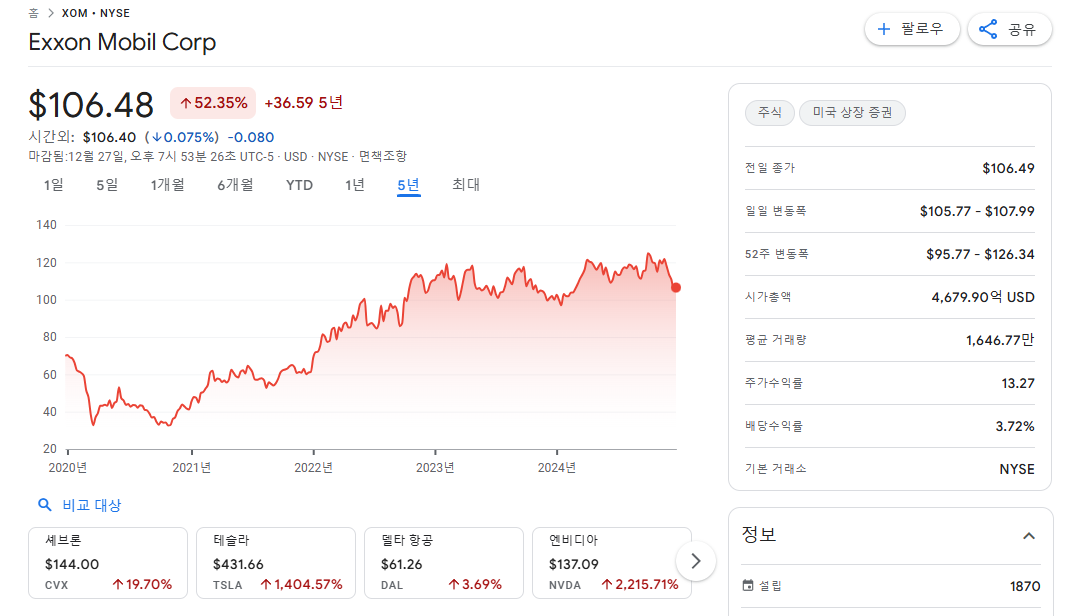Click the after-hours price $106.40
The width and height of the screenshot is (1083, 616).
tap(109, 137)
